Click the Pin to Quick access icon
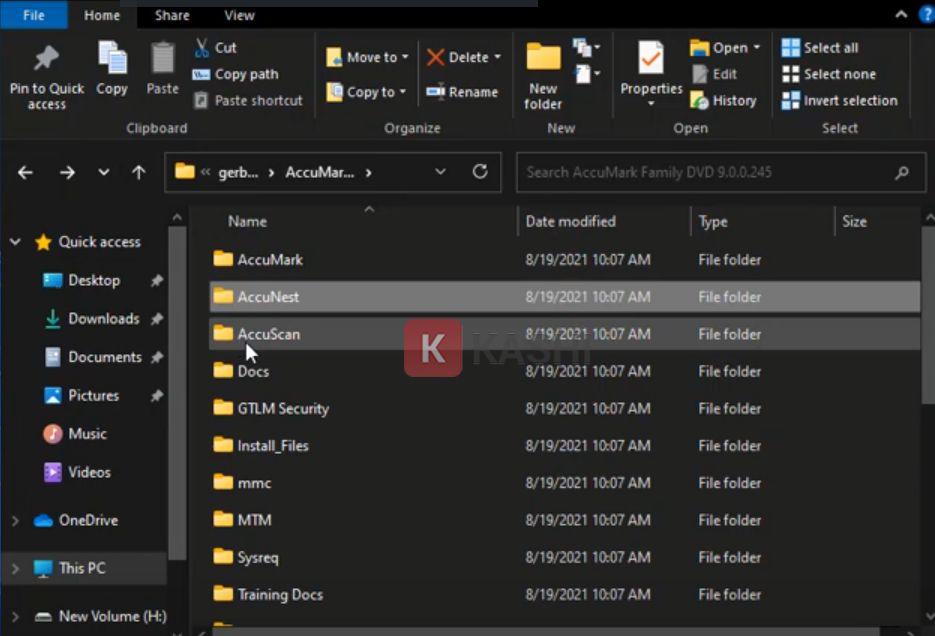 (x=46, y=60)
